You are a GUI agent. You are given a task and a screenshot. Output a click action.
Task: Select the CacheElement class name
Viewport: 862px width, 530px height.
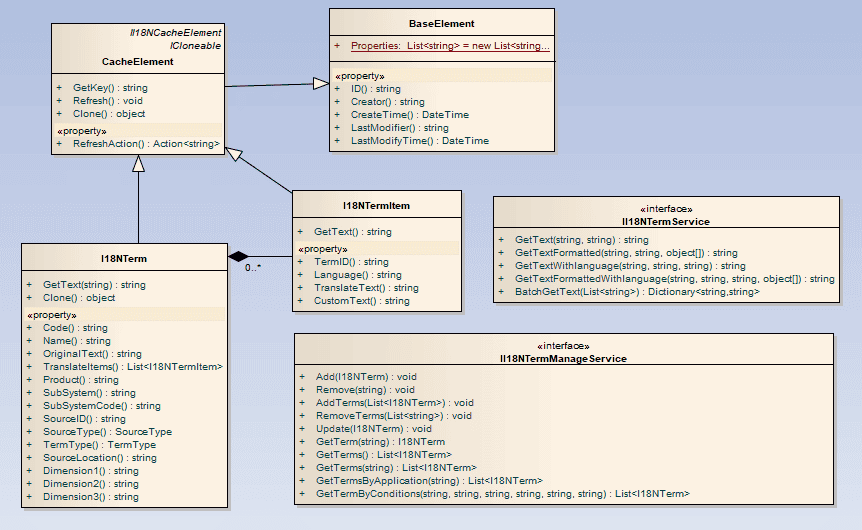click(138, 61)
